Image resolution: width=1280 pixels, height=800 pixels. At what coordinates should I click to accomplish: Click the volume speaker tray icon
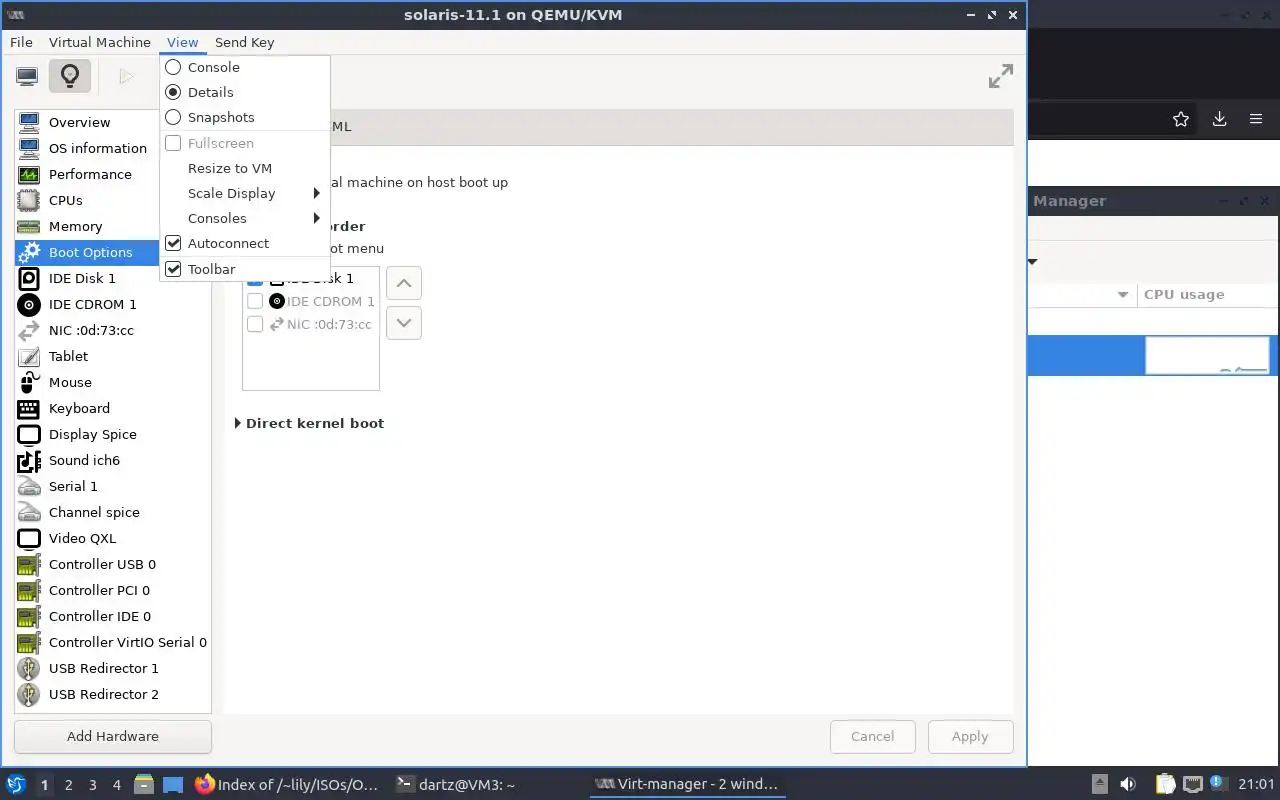[1127, 784]
